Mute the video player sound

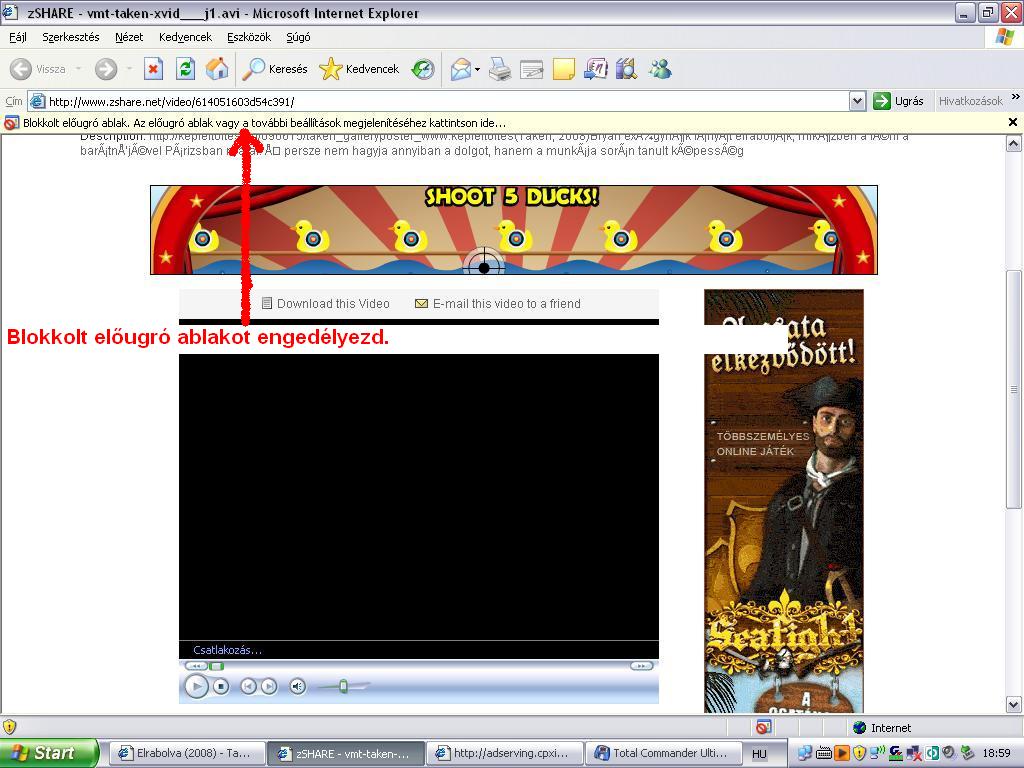tap(297, 686)
